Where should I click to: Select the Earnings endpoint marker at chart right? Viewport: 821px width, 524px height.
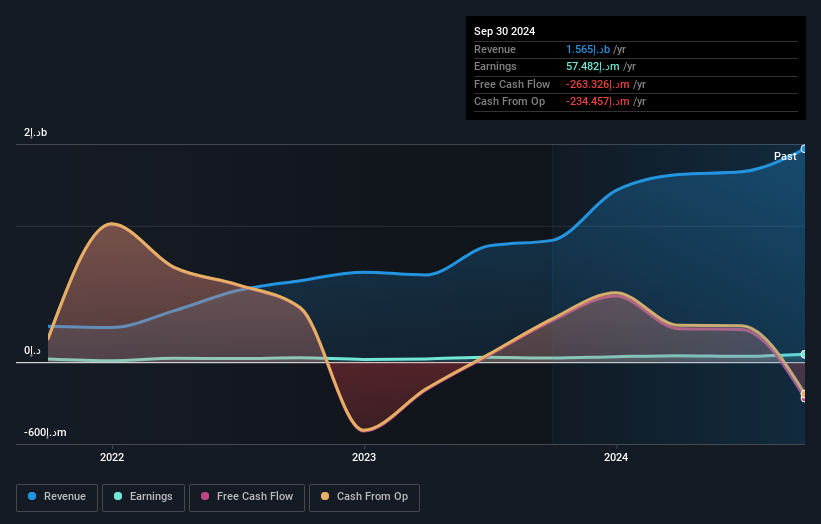click(x=804, y=354)
